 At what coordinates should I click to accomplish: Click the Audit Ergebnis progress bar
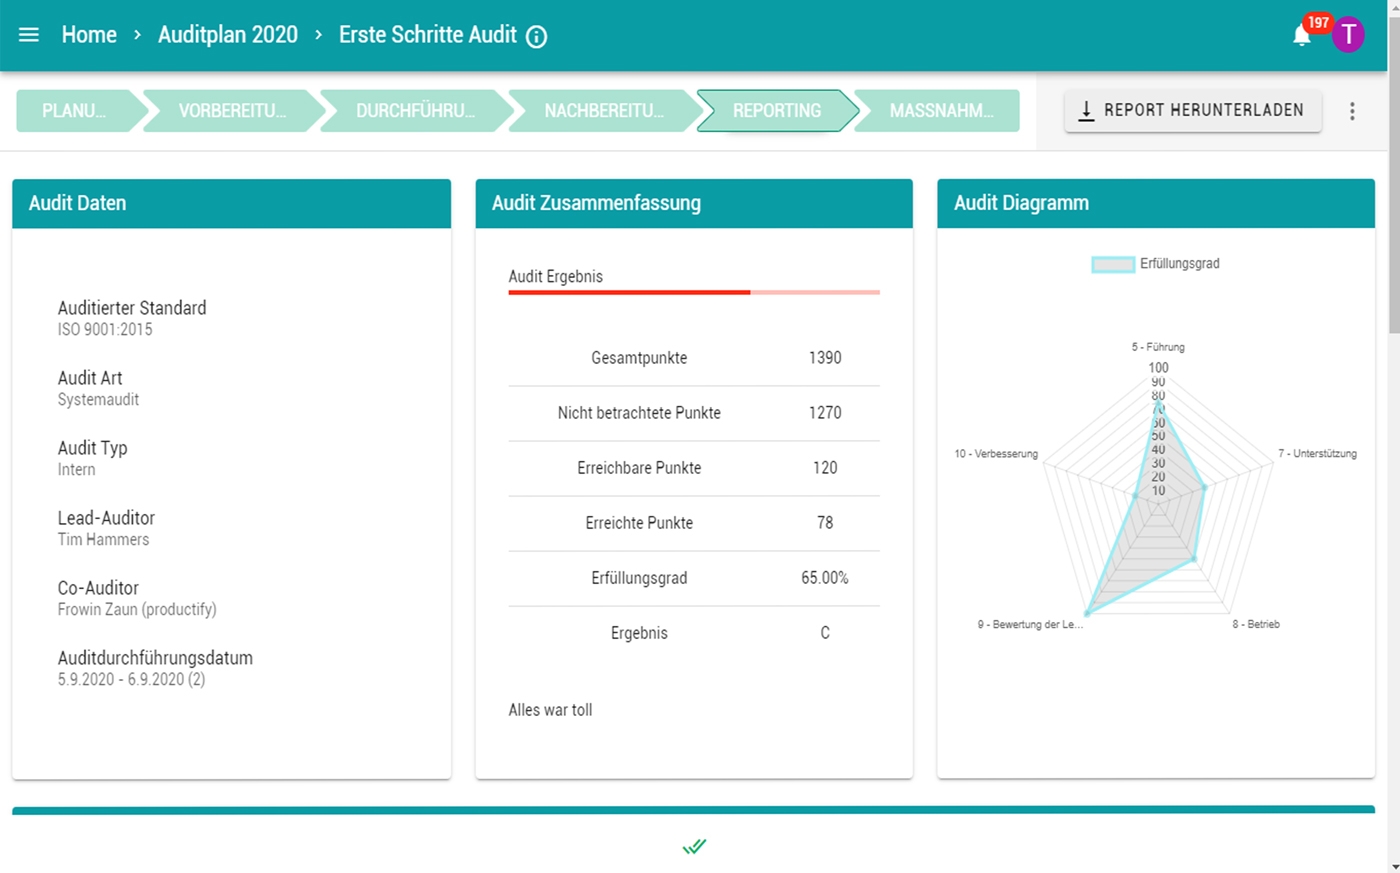[x=694, y=292]
